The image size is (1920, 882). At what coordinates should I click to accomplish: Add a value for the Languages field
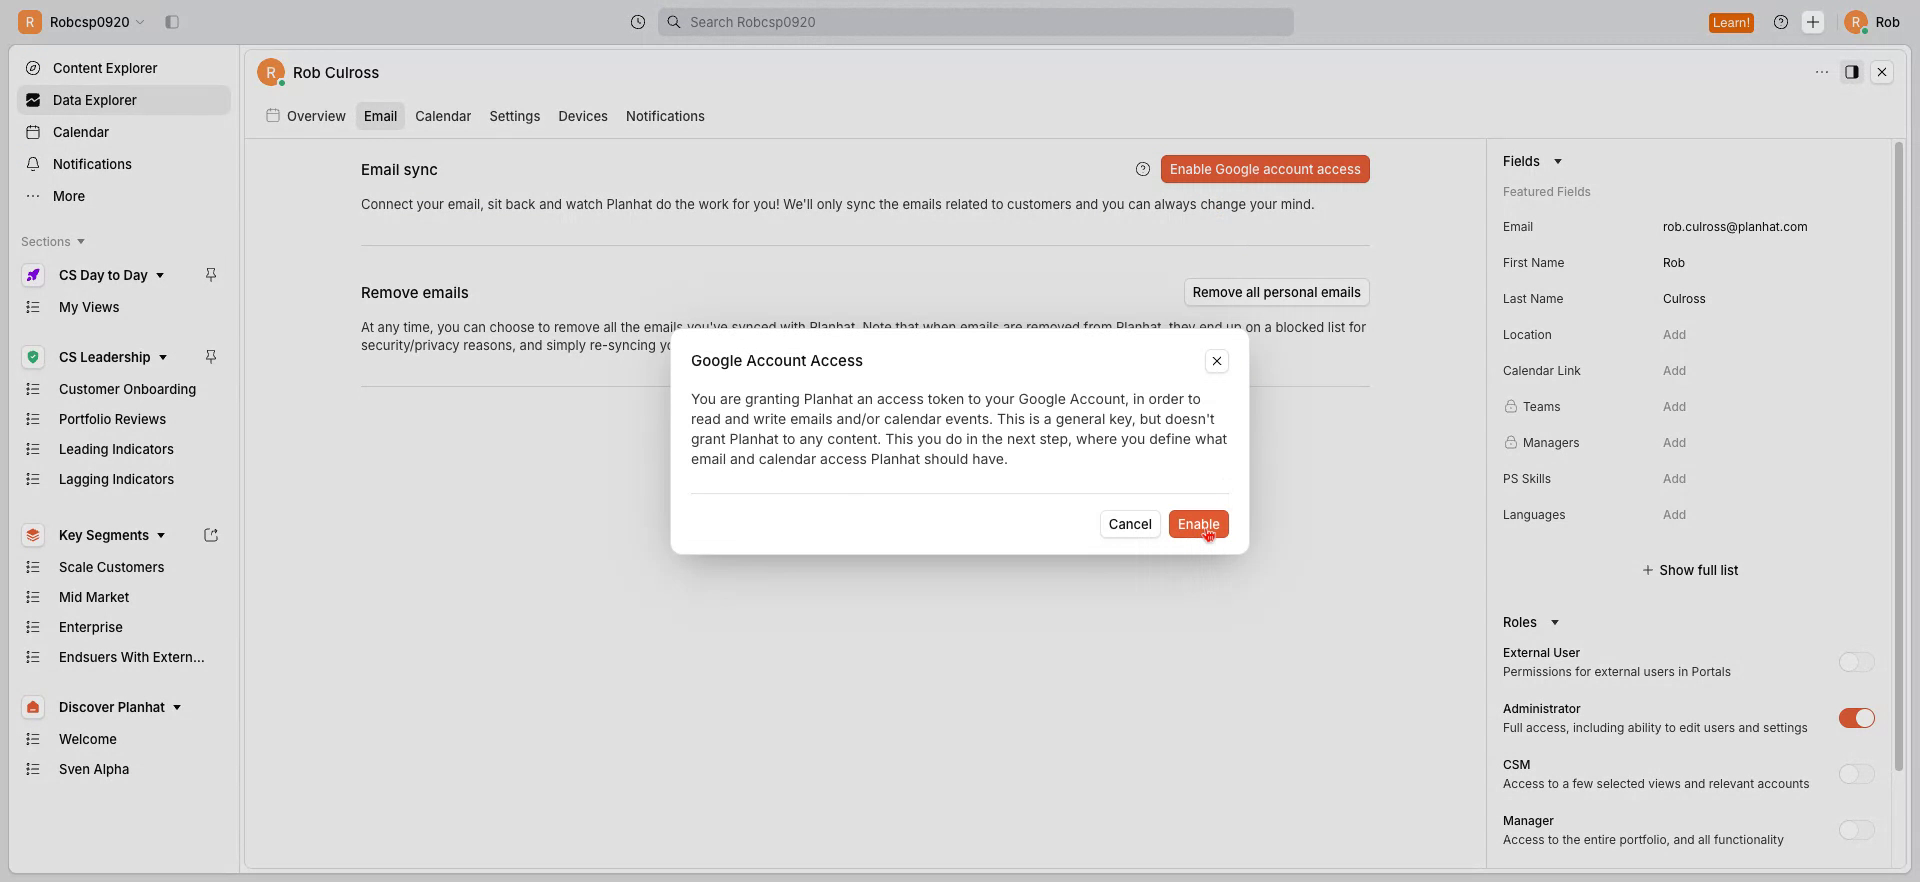click(x=1674, y=515)
